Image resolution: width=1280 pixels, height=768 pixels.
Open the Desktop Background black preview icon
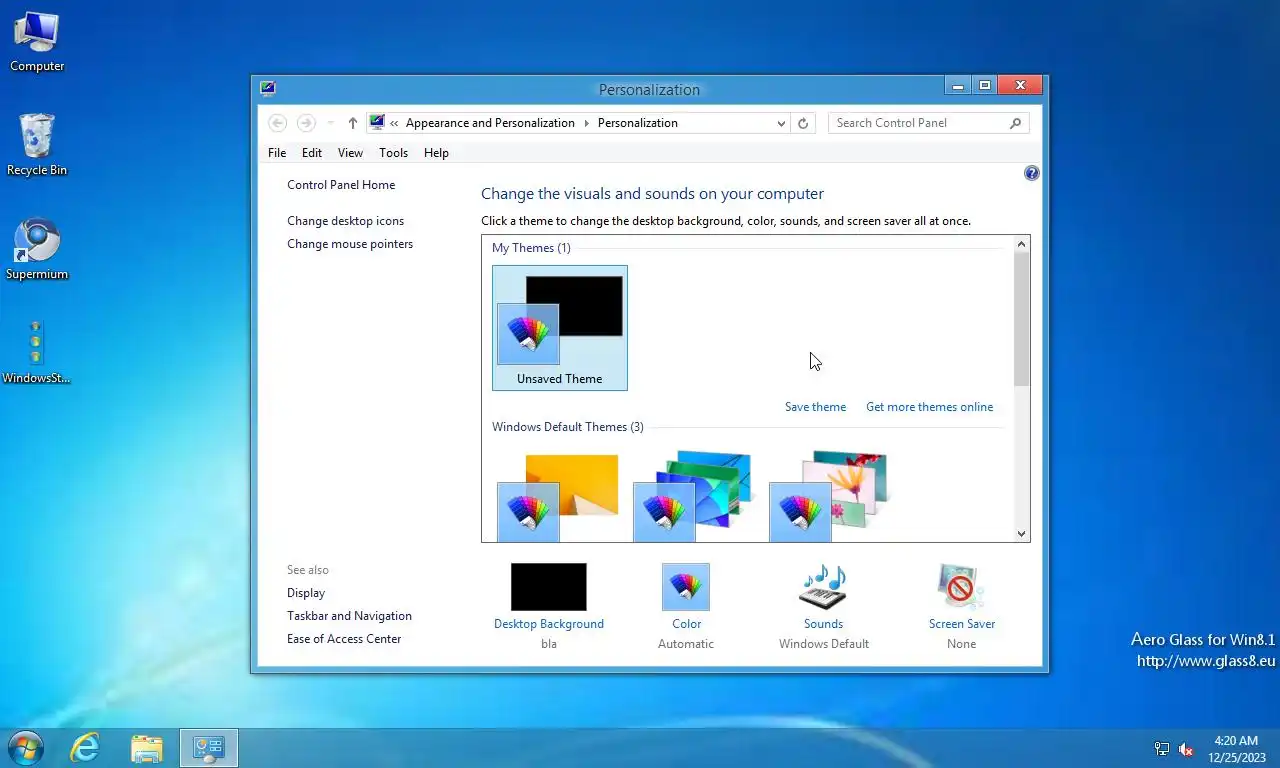point(548,586)
